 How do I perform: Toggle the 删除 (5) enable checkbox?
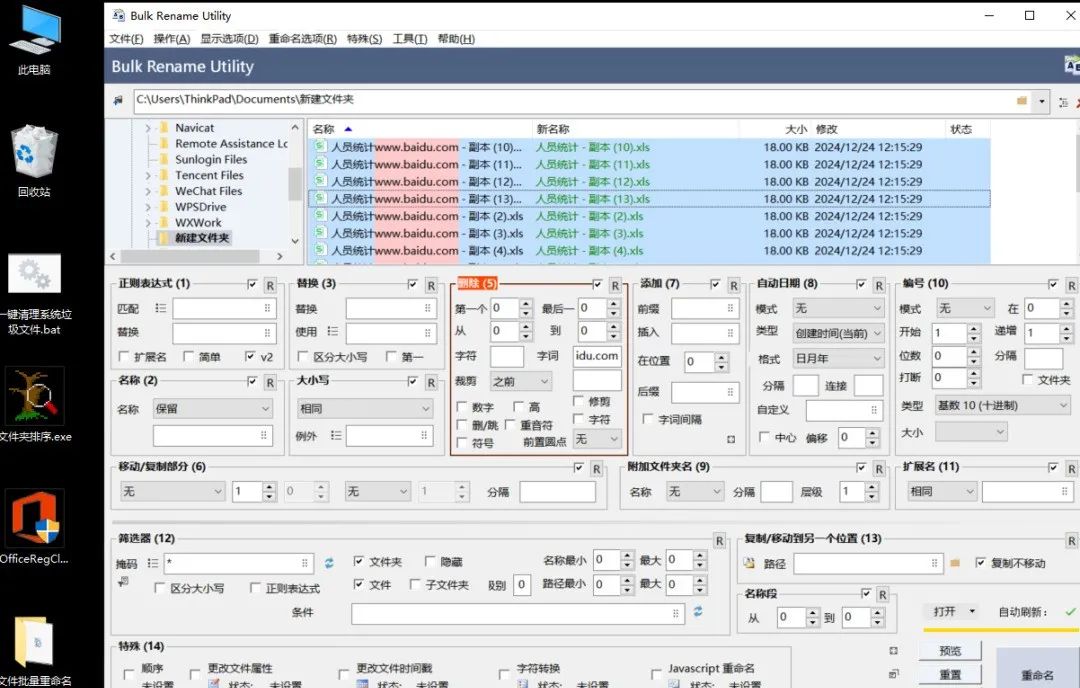pyautogui.click(x=597, y=284)
